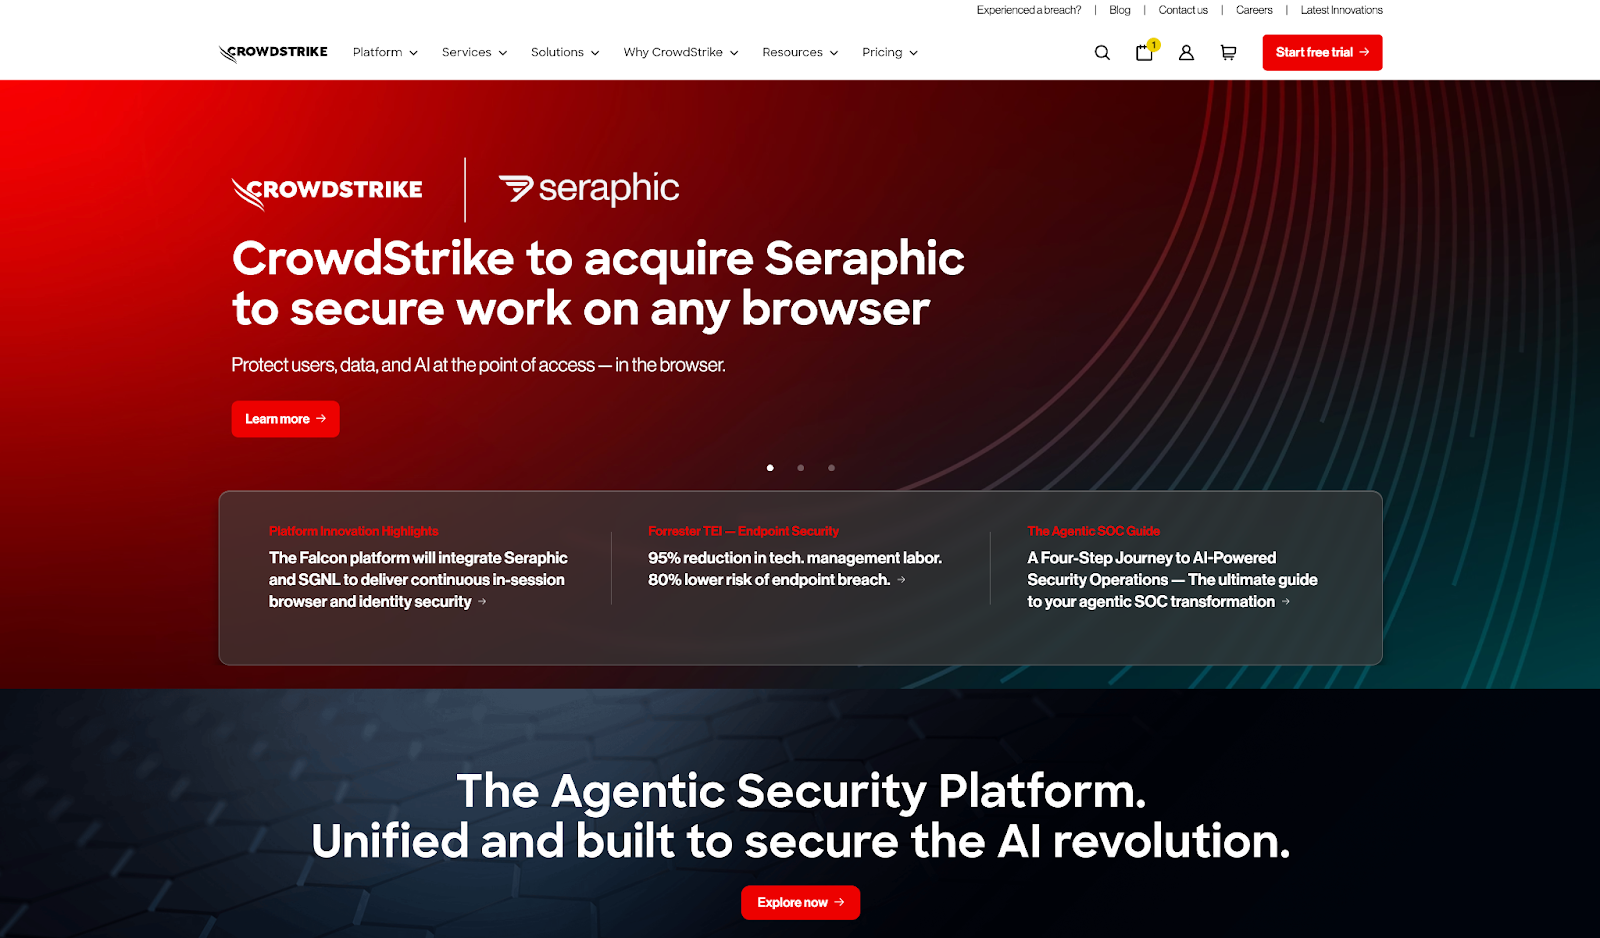The height and width of the screenshot is (938, 1600).
Task: Expand the Platform dropdown
Action: coord(384,52)
